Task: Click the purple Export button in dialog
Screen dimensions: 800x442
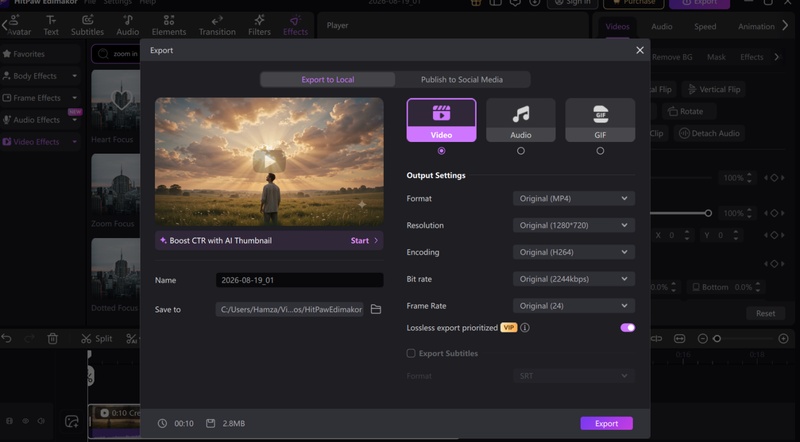Action: [606, 423]
